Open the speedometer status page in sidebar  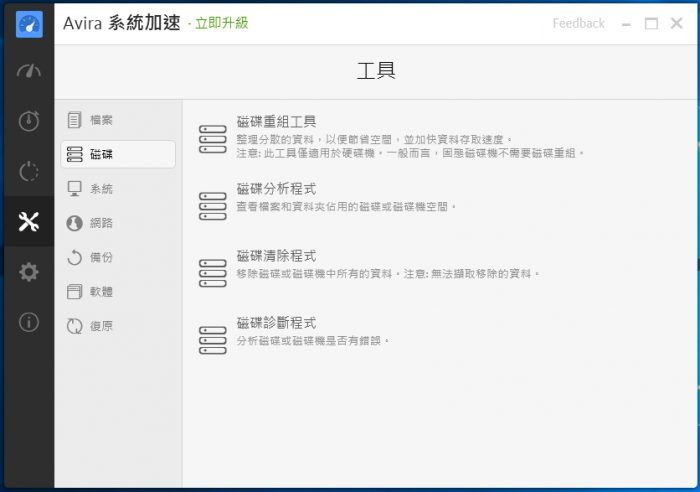(x=29, y=71)
